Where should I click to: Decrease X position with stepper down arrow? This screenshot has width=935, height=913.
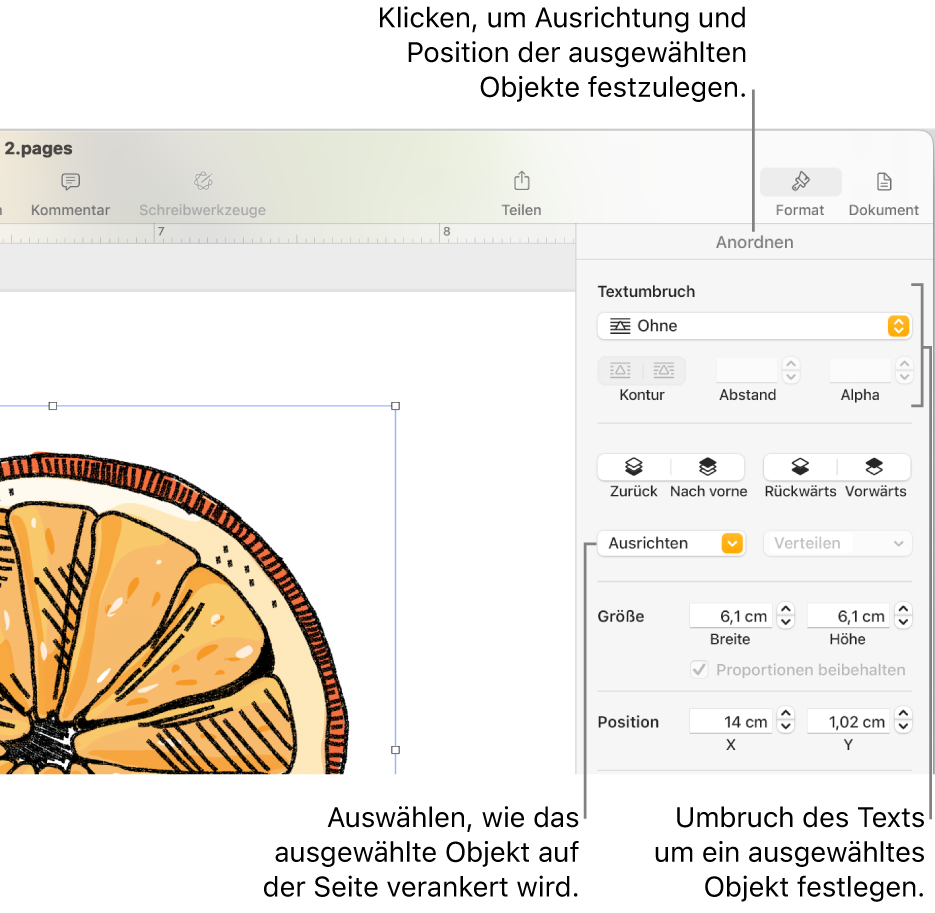[786, 727]
